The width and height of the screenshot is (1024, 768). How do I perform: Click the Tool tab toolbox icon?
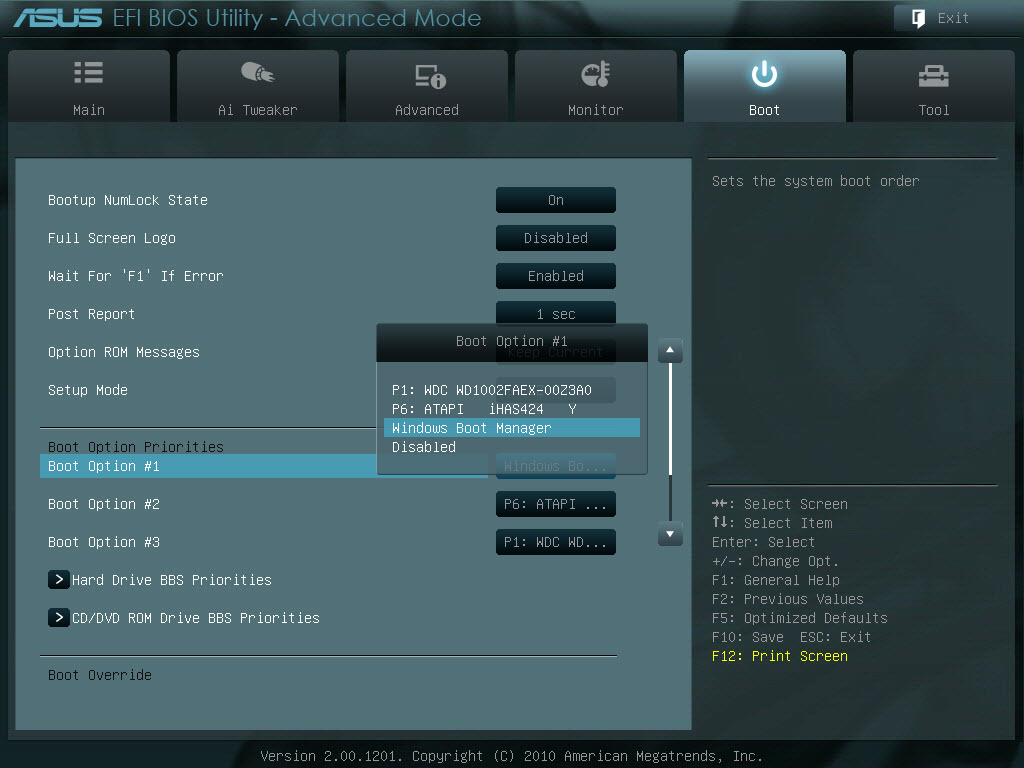[933, 76]
